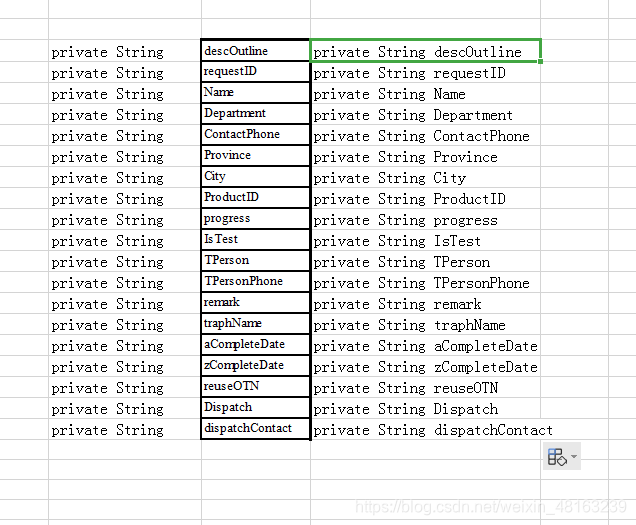This screenshot has width=636, height=525.
Task: Click the bordered cell 'reuseOTN'
Action: [x=256, y=387]
